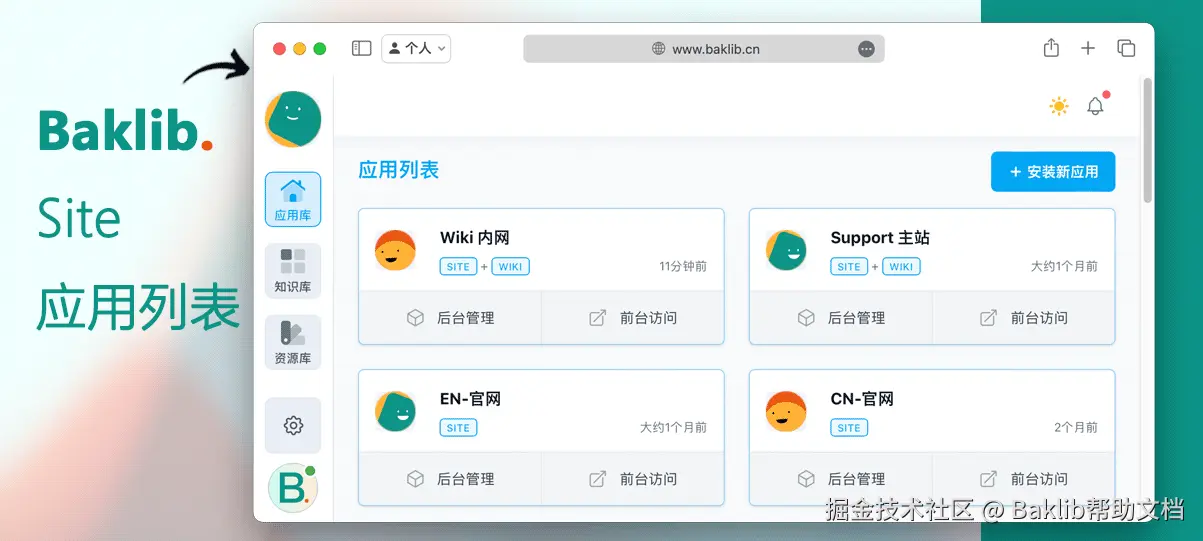The width and height of the screenshot is (1203, 541).
Task: Click the www.baklib.cn address bar
Action: [704, 48]
